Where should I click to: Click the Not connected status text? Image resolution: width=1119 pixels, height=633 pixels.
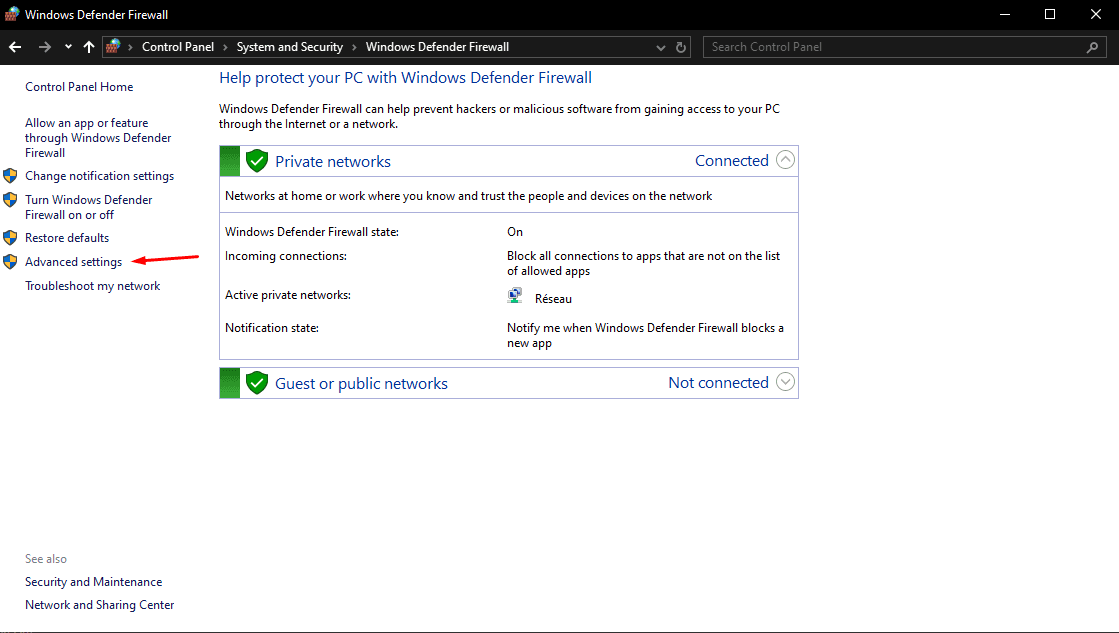point(718,383)
